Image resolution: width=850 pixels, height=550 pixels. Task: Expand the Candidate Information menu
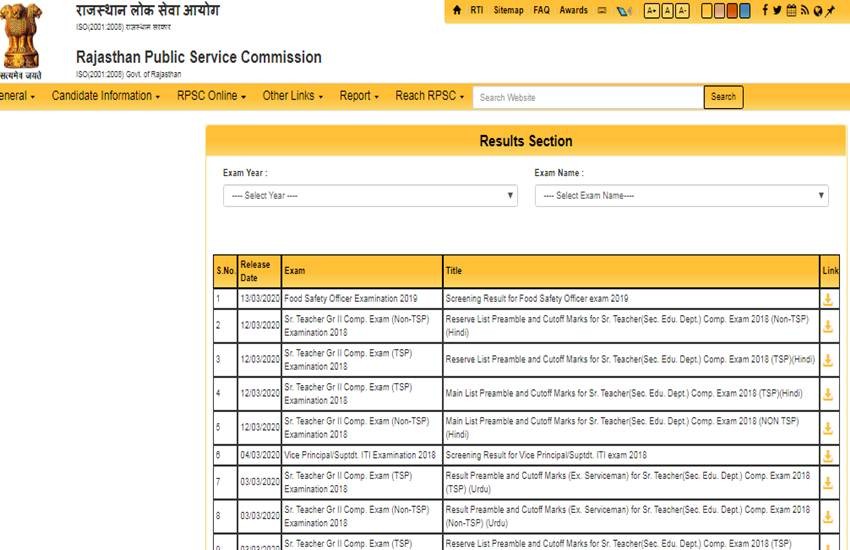(106, 96)
